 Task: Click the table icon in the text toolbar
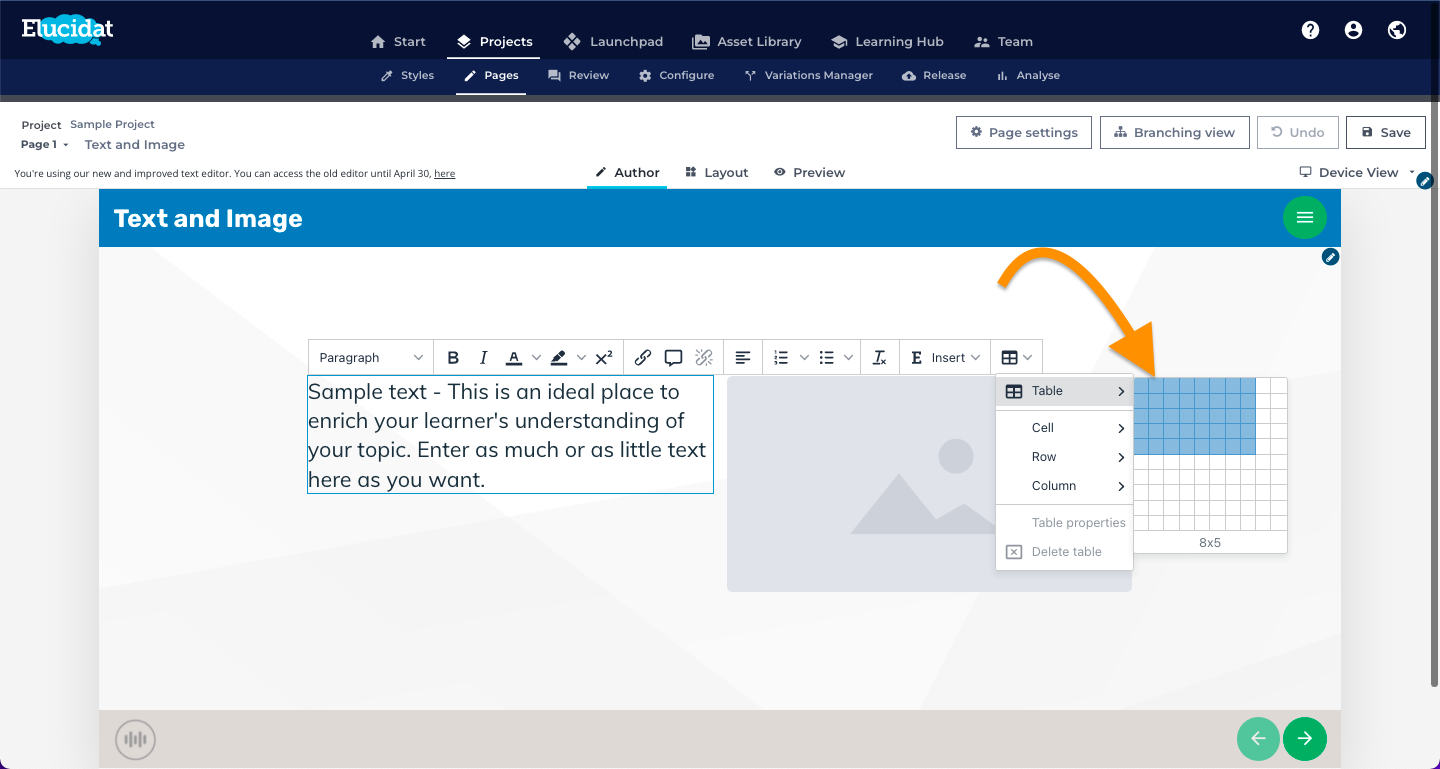click(x=1010, y=357)
